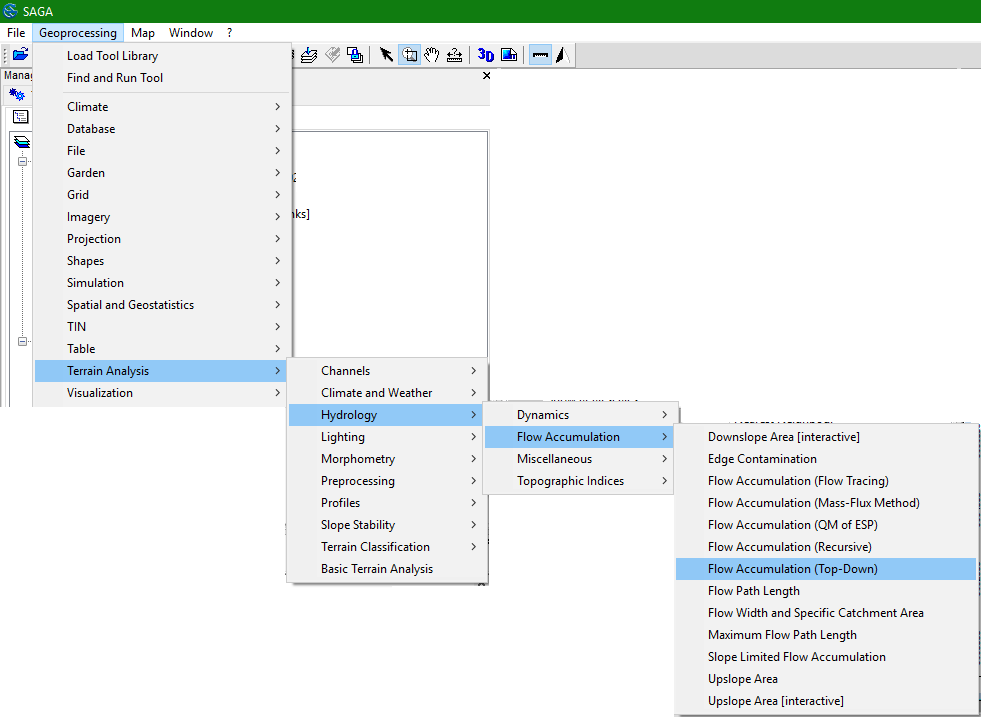The width and height of the screenshot is (981, 717).
Task: Click the stacked layers data icon
Action: 22,142
